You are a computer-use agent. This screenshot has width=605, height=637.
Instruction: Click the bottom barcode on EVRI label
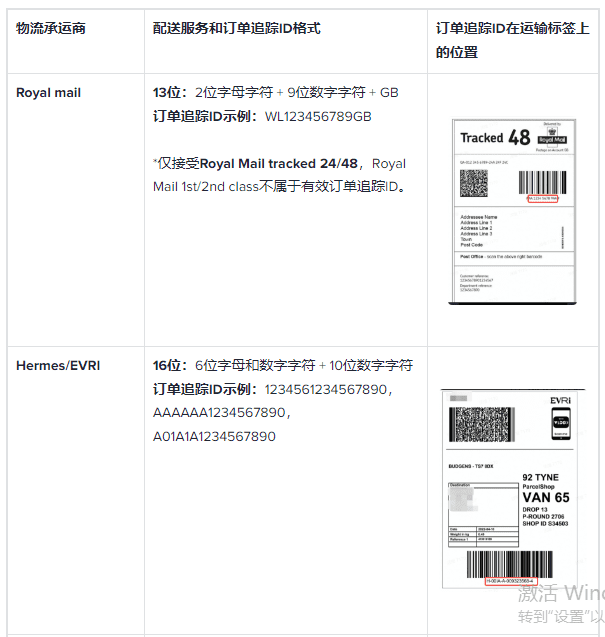(510, 564)
